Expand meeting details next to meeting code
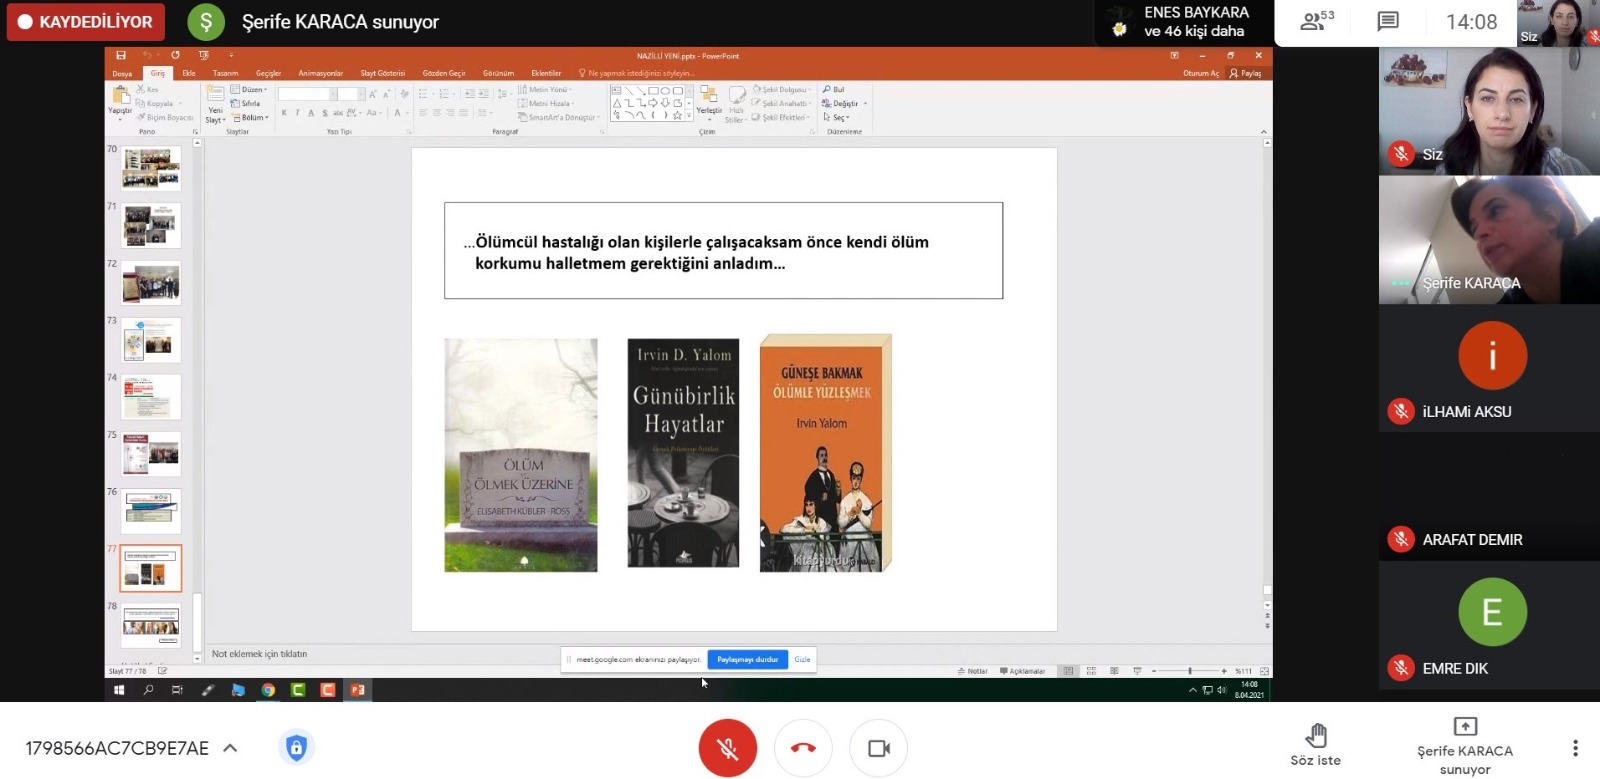Viewport: 1600px width, 779px height. pos(230,748)
